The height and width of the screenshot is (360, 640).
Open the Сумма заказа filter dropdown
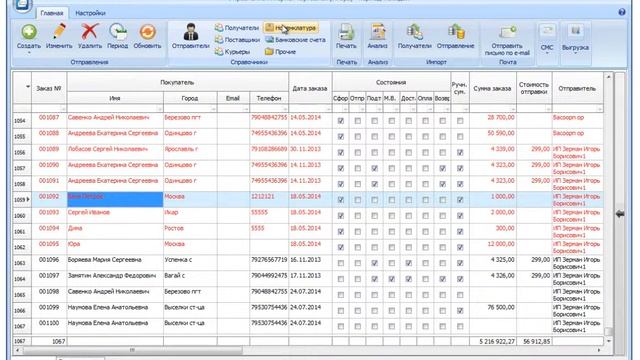[x=513, y=109]
